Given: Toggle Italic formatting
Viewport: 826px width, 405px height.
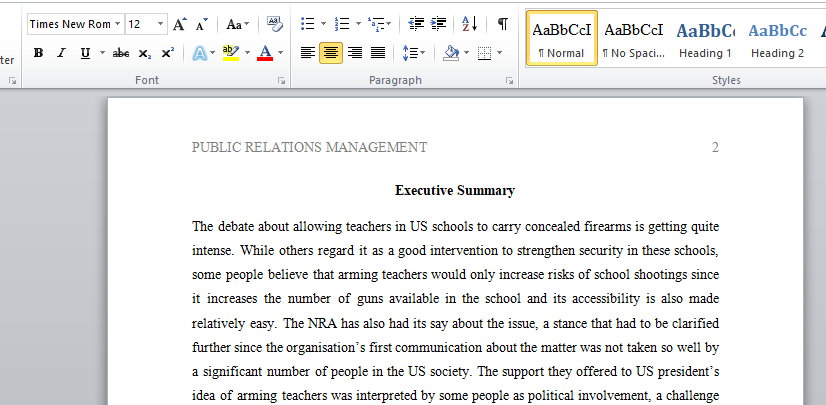Looking at the screenshot, I should click(x=62, y=53).
